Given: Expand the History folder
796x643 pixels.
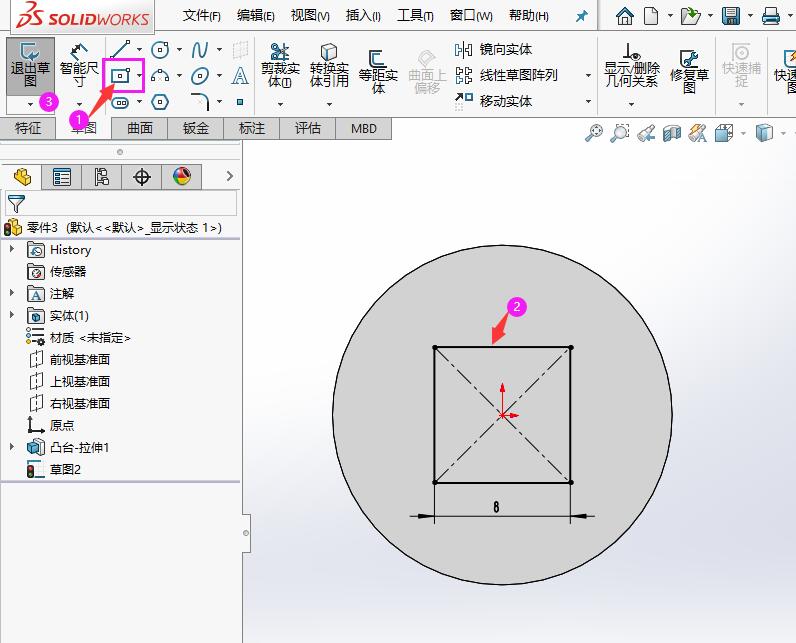Looking at the screenshot, I should coord(12,249).
